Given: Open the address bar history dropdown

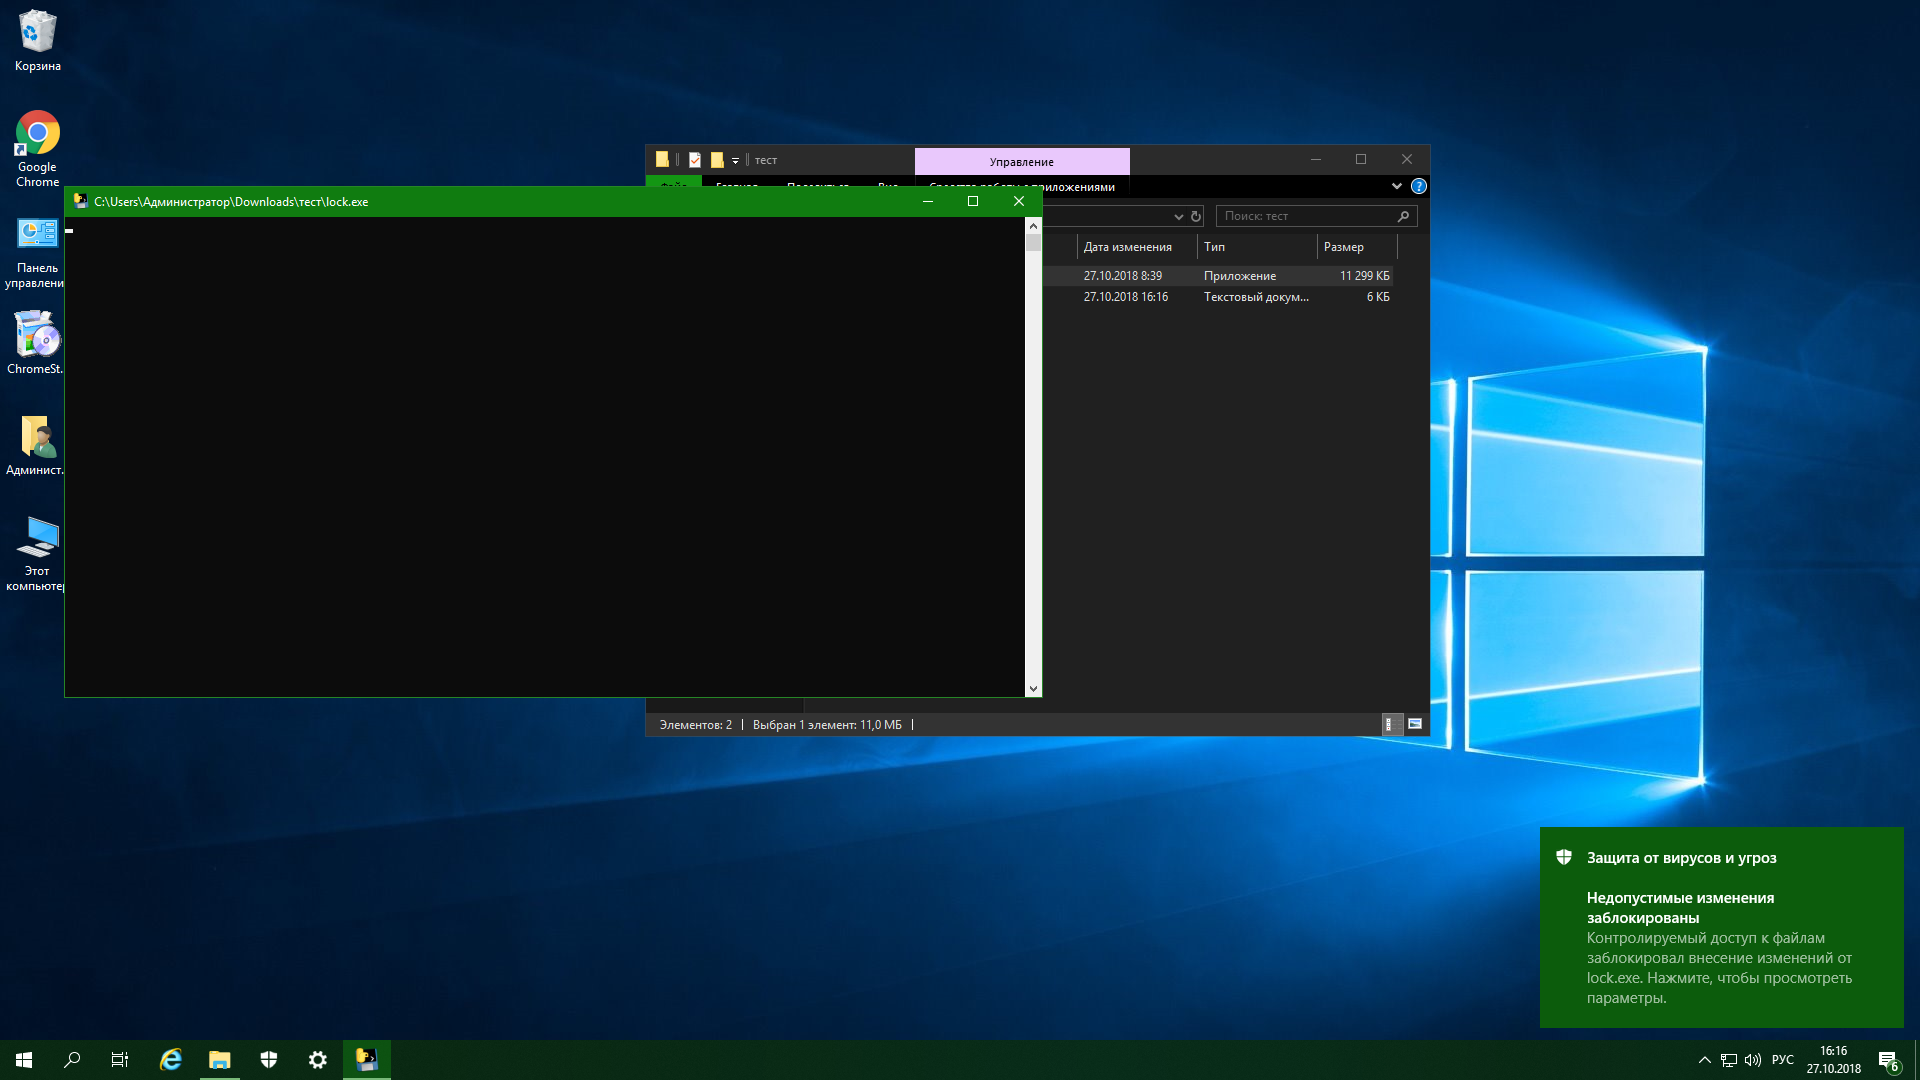Looking at the screenshot, I should tap(1178, 216).
